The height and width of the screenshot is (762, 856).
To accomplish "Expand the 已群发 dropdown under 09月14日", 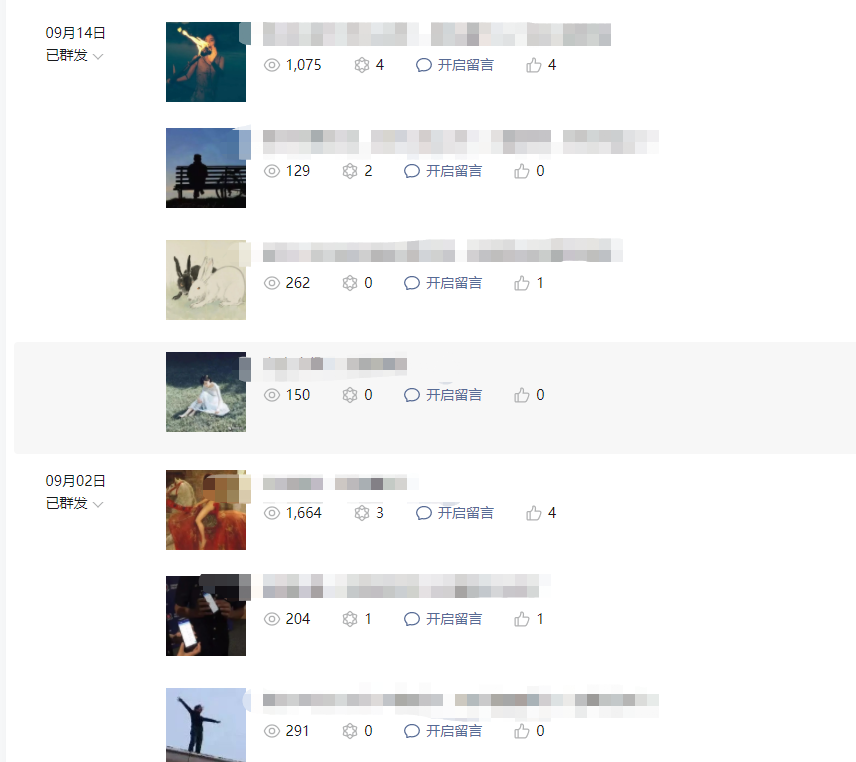I will coord(75,56).
